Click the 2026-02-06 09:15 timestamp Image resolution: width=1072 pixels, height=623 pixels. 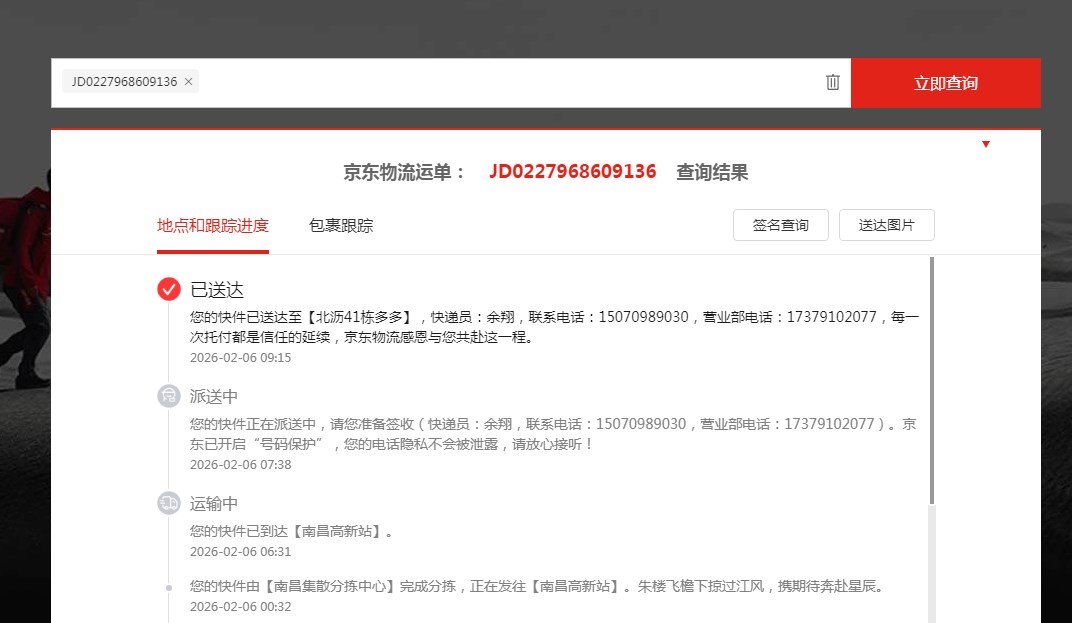click(240, 358)
